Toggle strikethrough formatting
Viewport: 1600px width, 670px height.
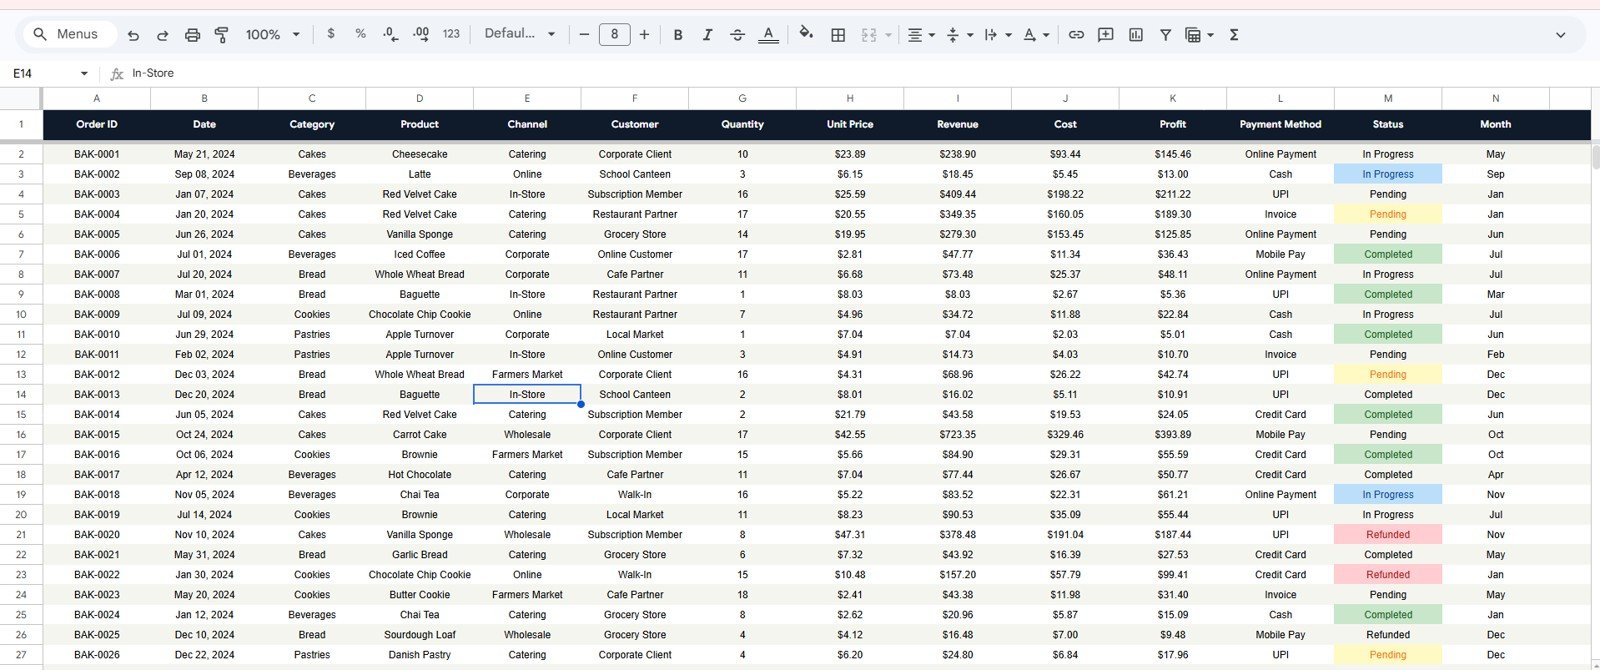(x=737, y=35)
